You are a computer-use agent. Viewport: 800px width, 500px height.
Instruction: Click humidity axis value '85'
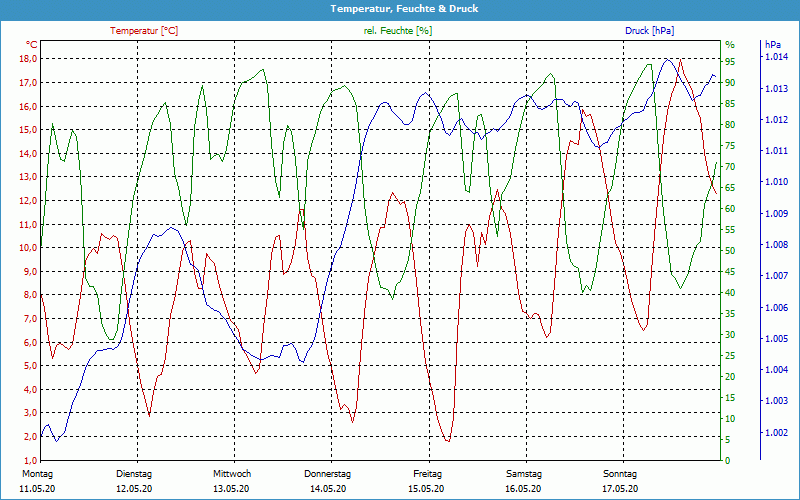[730, 104]
